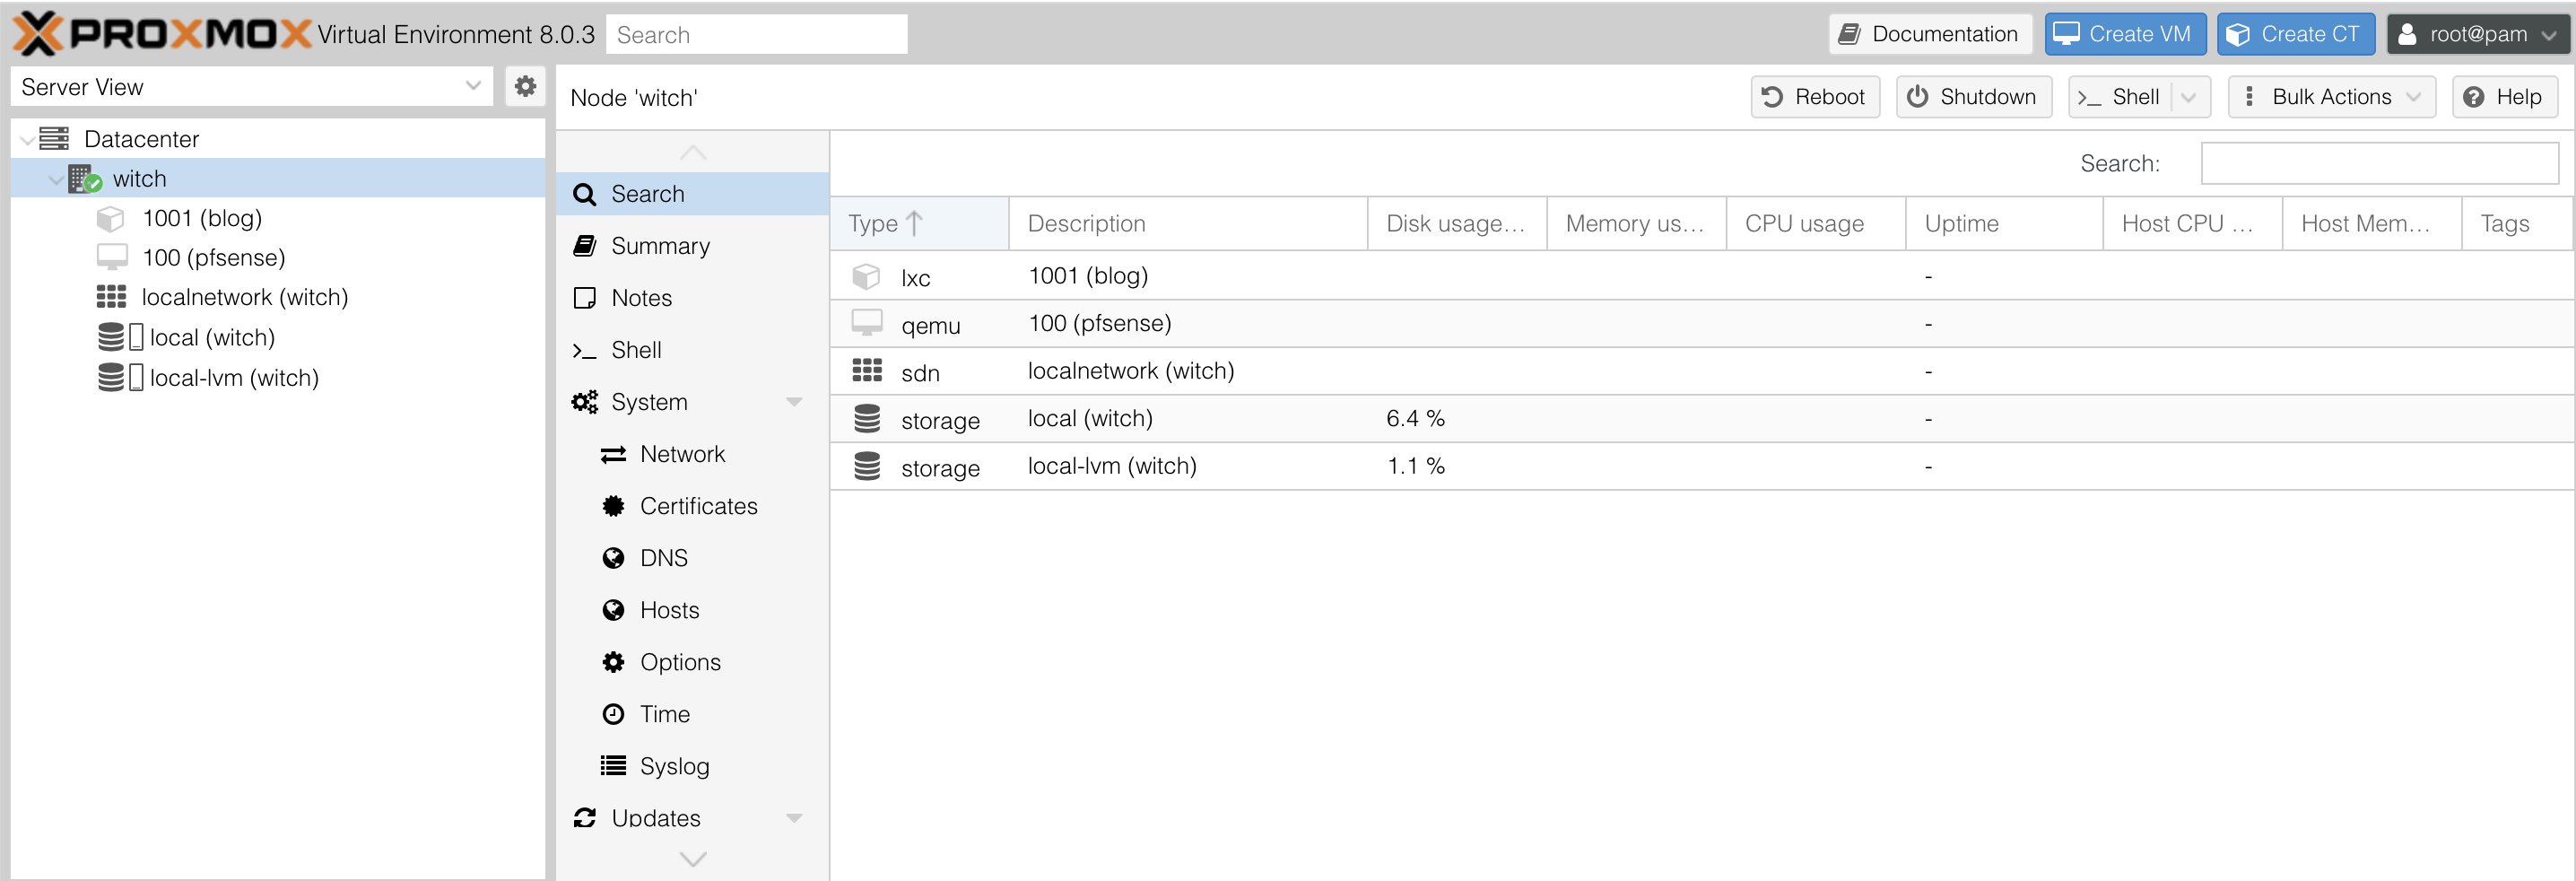Click the Create VM button
2576x881 pixels.
2124,34
